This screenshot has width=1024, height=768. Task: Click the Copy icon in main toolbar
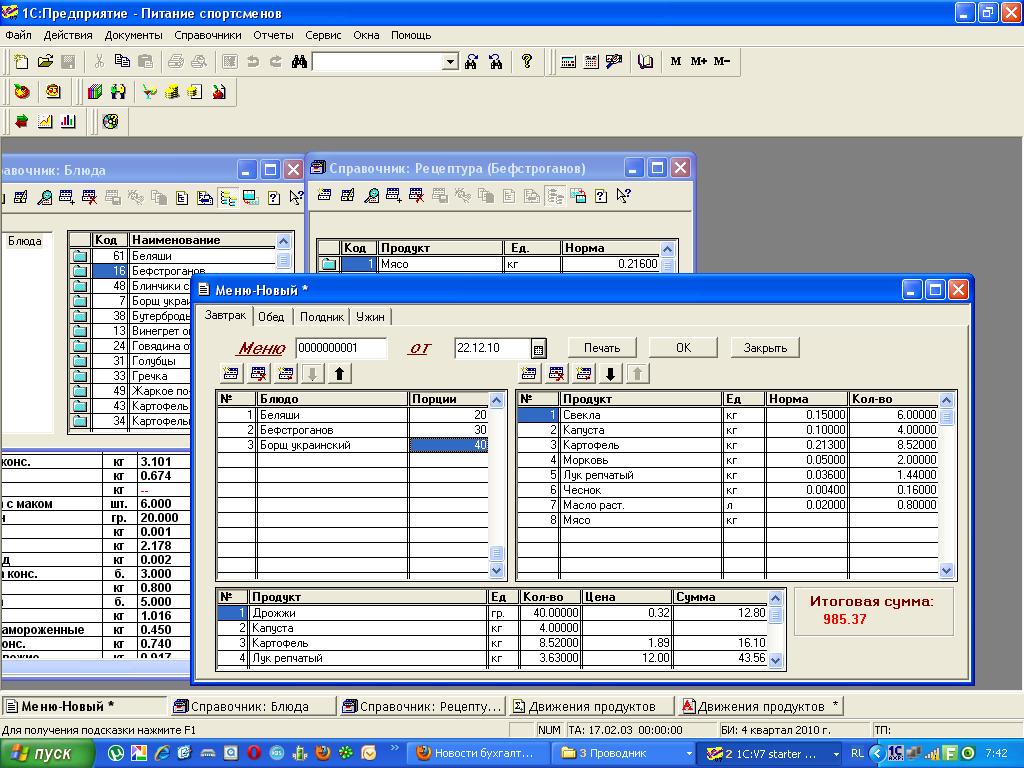click(122, 61)
